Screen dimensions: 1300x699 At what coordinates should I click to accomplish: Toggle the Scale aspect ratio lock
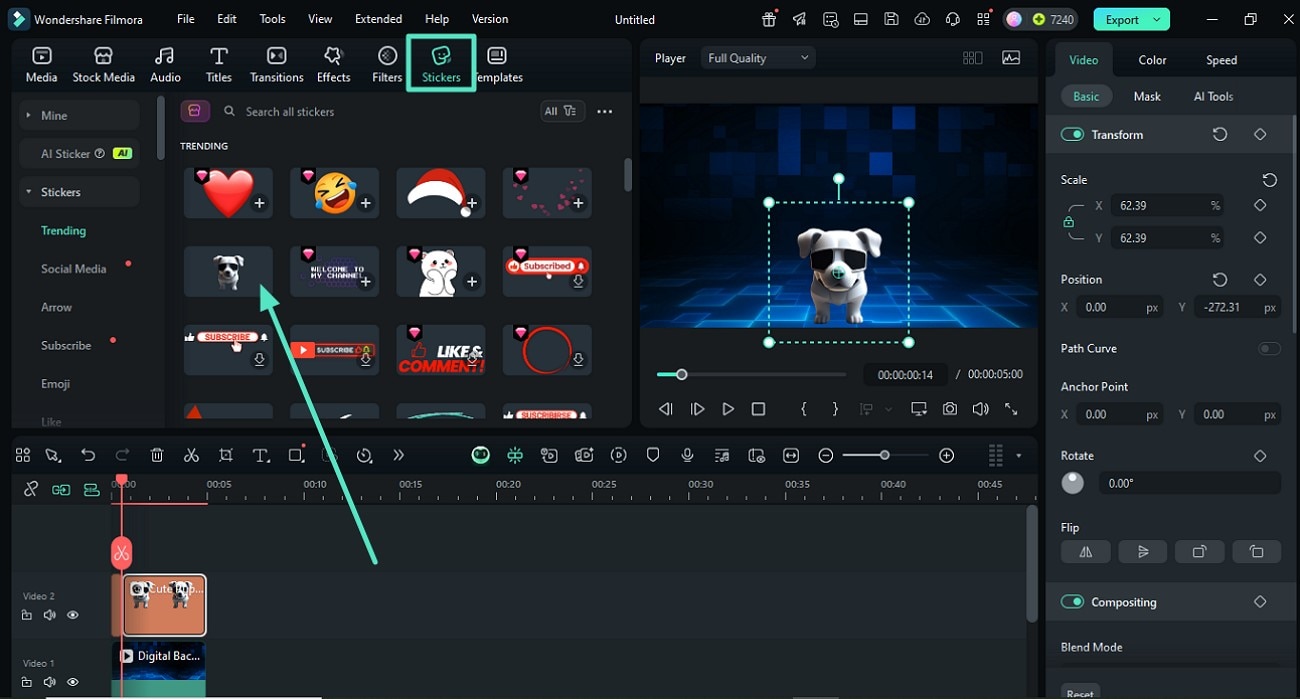point(1069,222)
